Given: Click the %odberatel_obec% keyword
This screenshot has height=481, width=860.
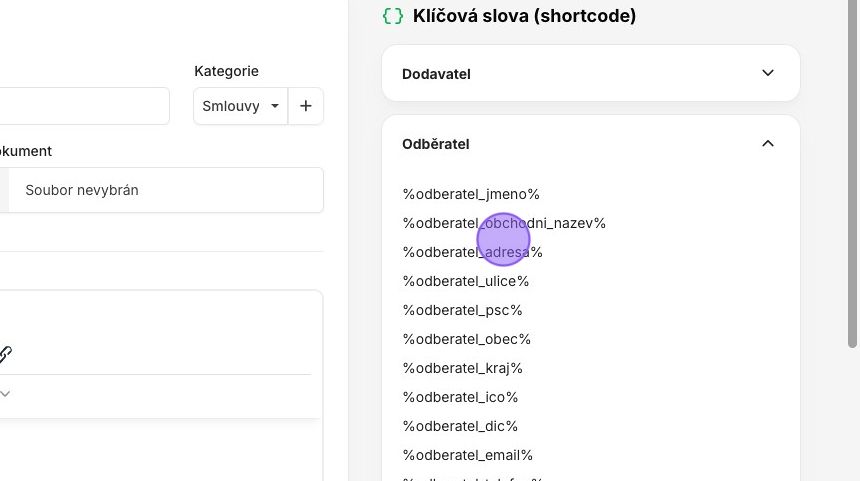Looking at the screenshot, I should [467, 339].
